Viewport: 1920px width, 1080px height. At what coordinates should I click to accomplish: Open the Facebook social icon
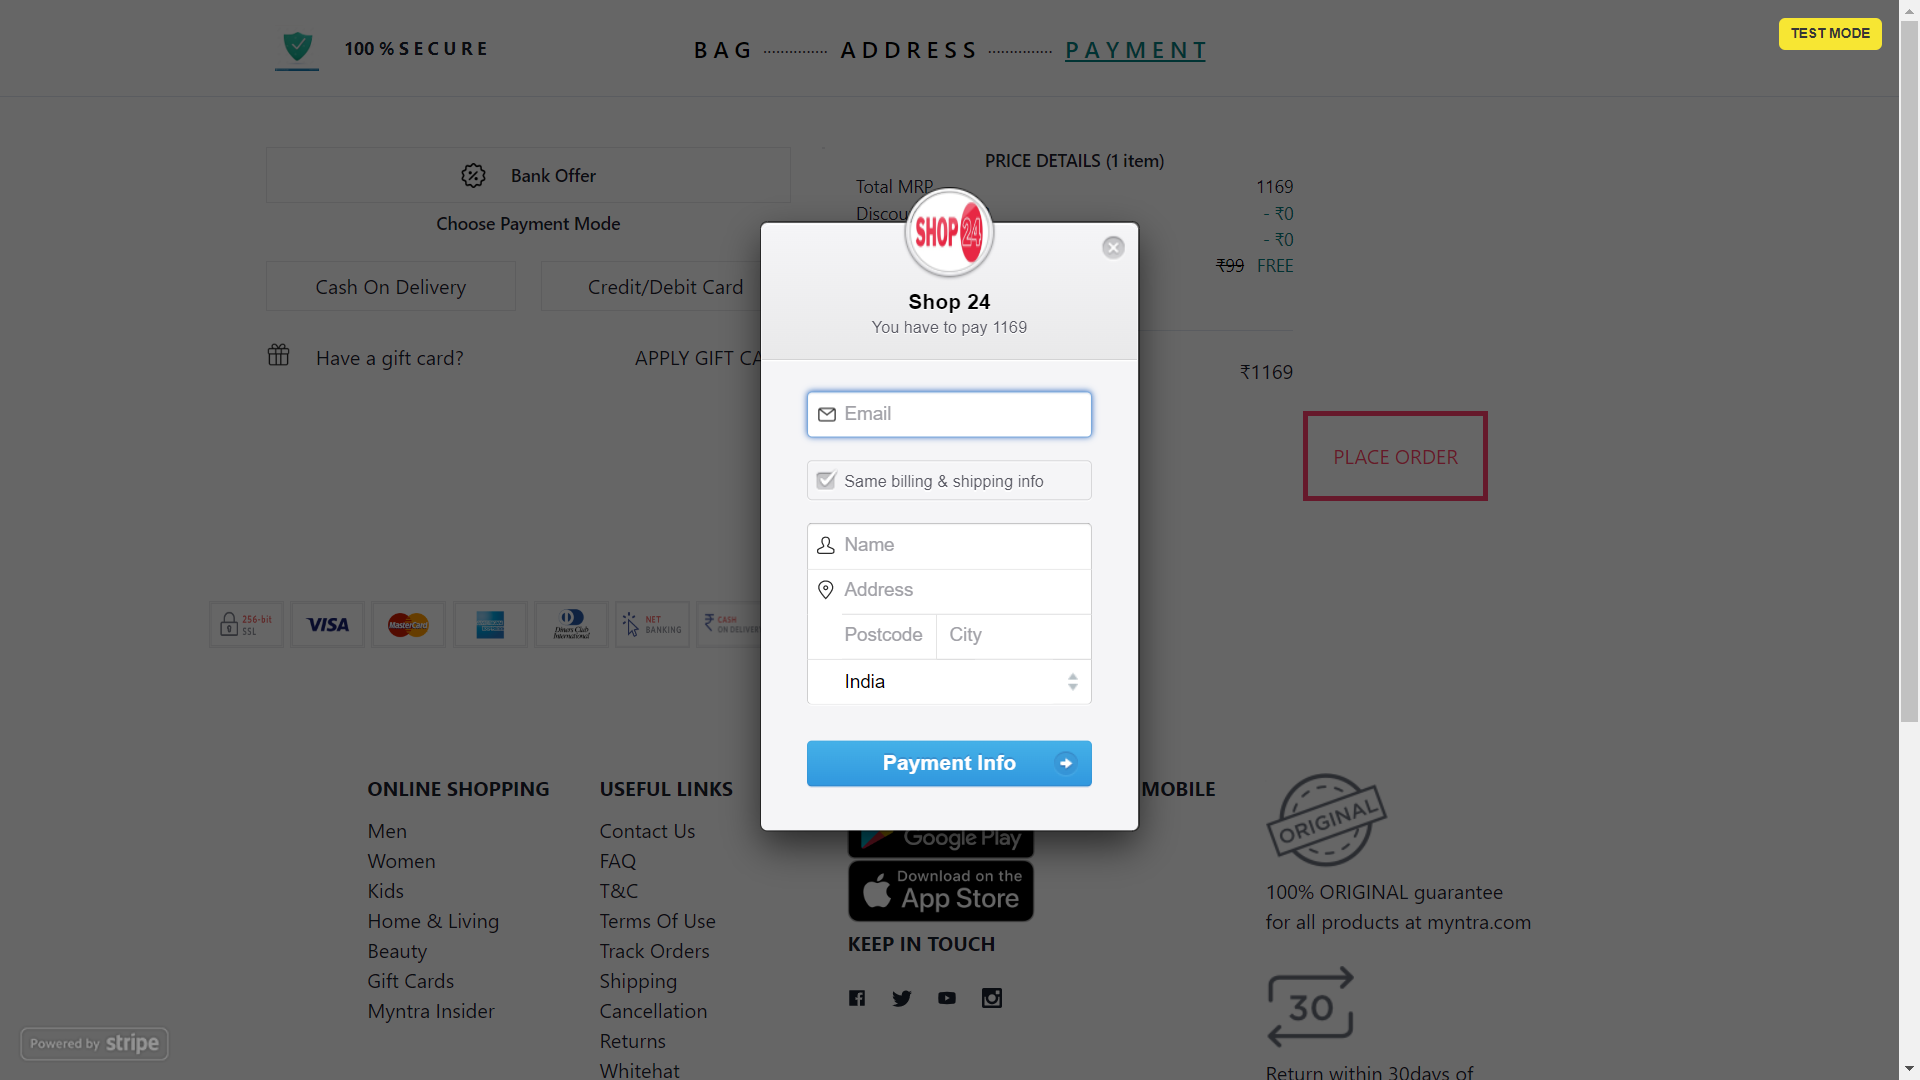tap(857, 998)
